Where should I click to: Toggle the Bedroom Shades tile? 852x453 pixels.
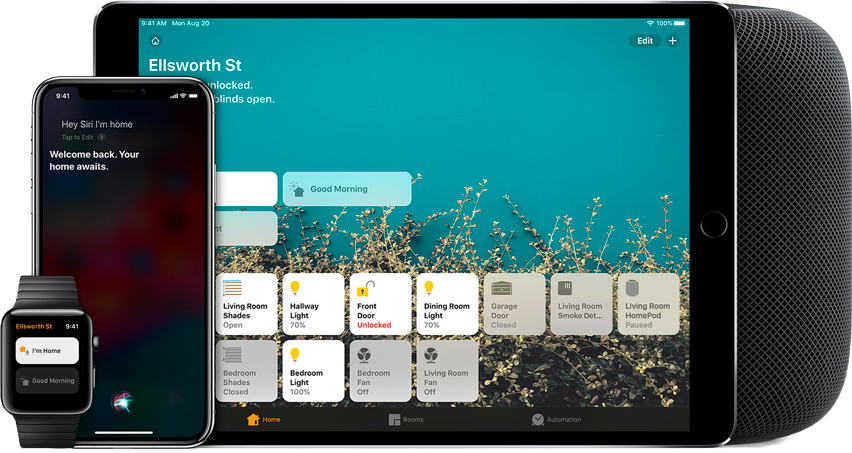pos(247,371)
